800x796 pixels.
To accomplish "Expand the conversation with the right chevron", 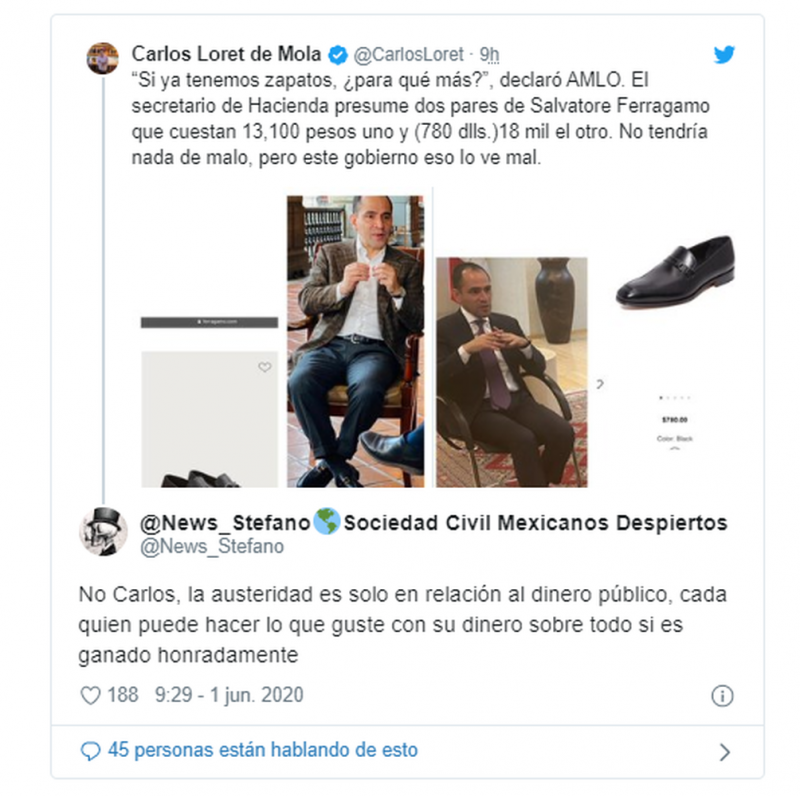I will (724, 752).
